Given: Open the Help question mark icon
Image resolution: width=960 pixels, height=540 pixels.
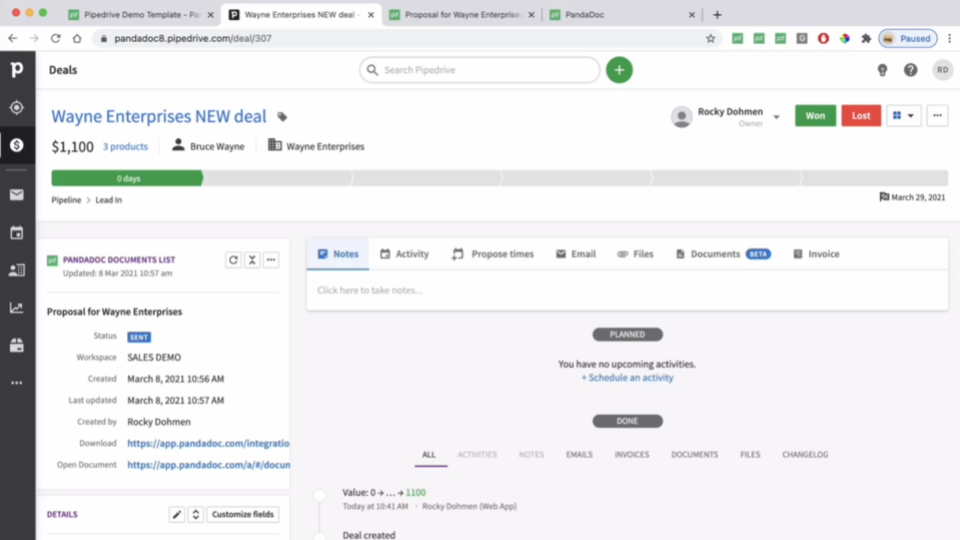Looking at the screenshot, I should tap(910, 70).
